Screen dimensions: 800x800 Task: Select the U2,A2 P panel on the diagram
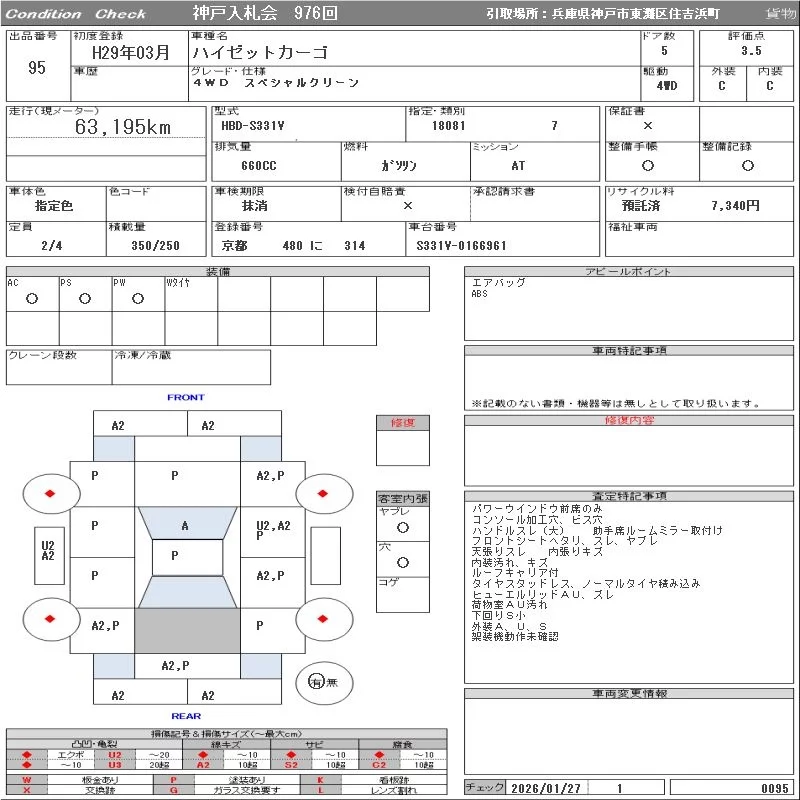pyautogui.click(x=273, y=530)
